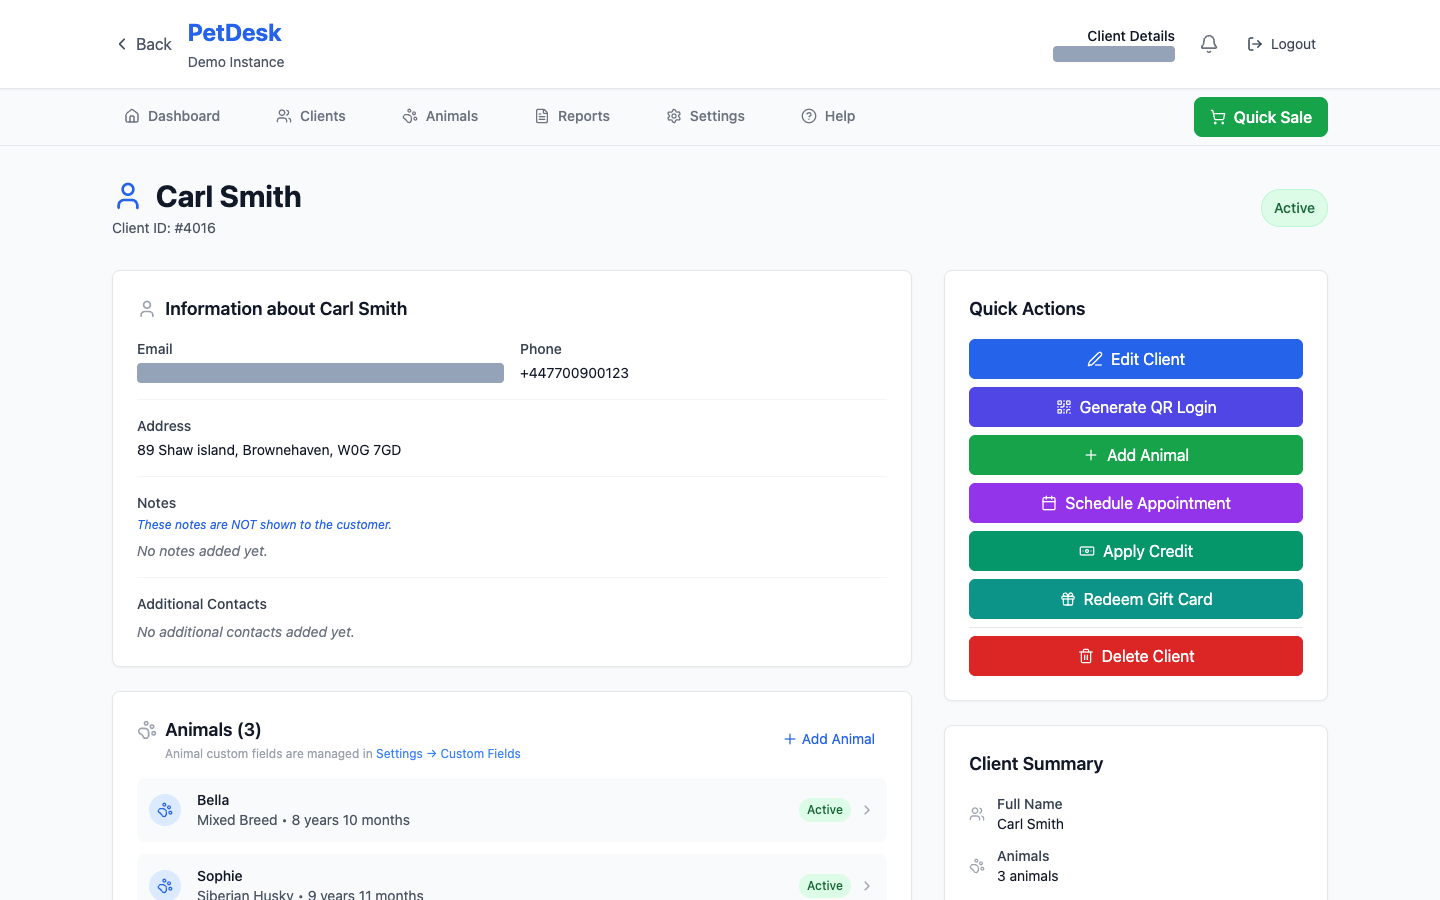Click Sophie's paw avatar icon
Viewport: 1440px width, 900px height.
[x=165, y=885]
